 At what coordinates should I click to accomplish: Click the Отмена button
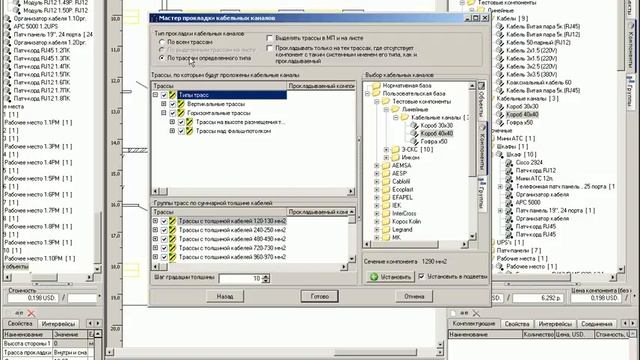point(414,296)
